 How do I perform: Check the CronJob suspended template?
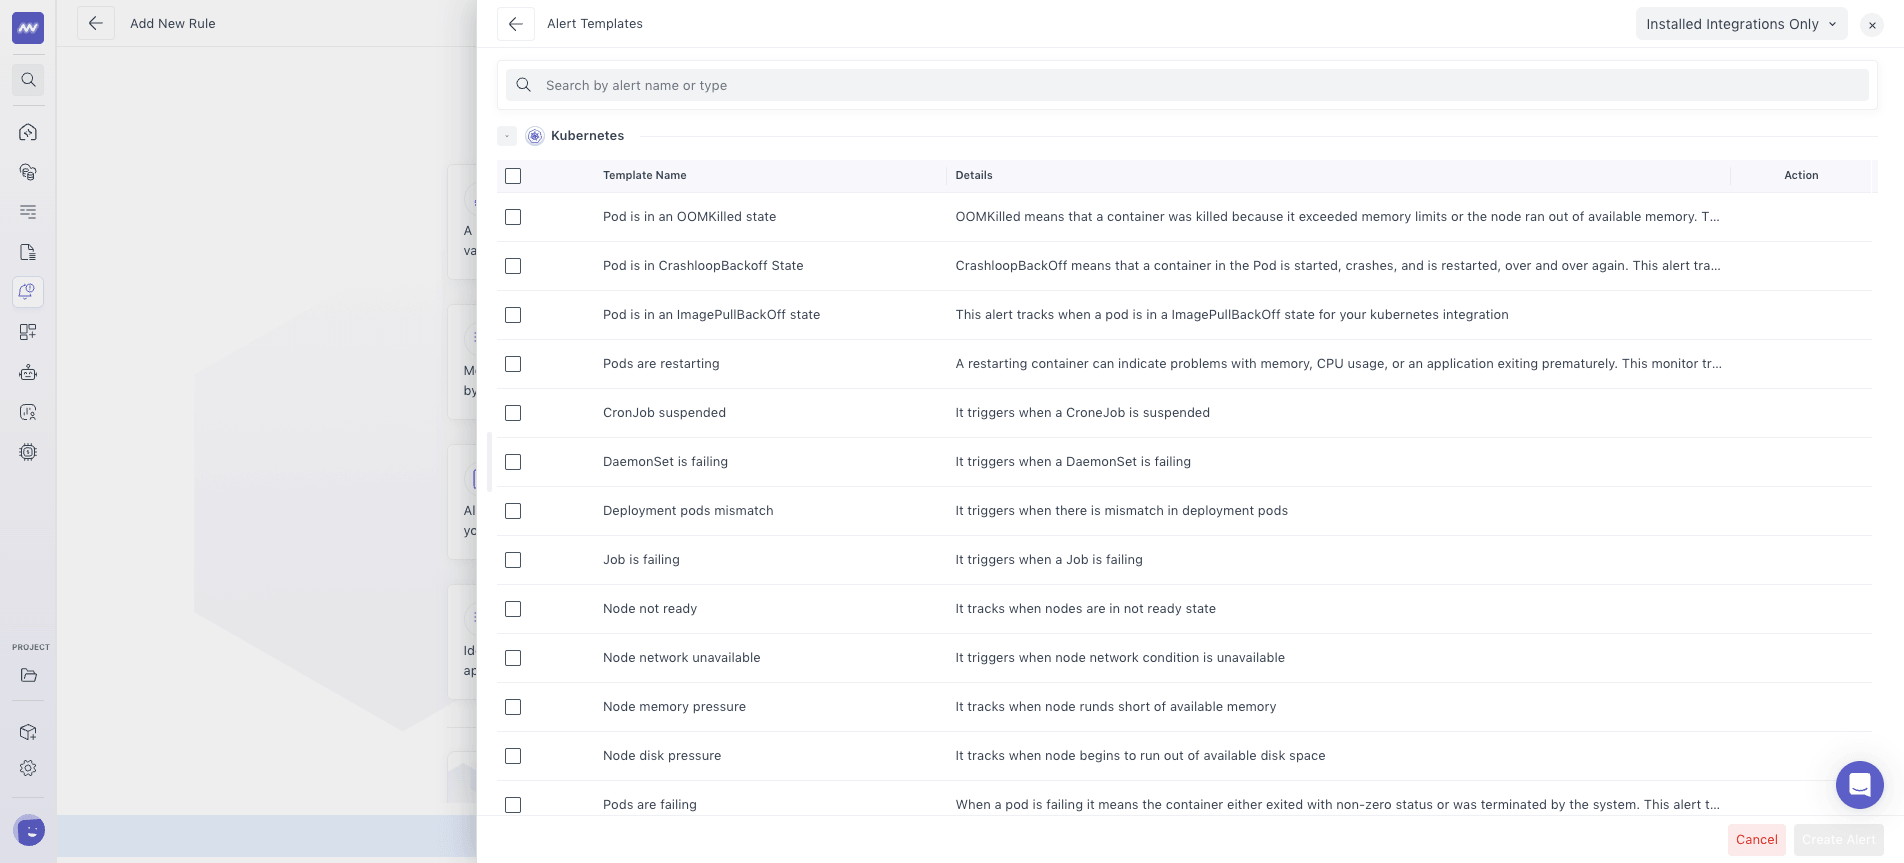point(513,413)
